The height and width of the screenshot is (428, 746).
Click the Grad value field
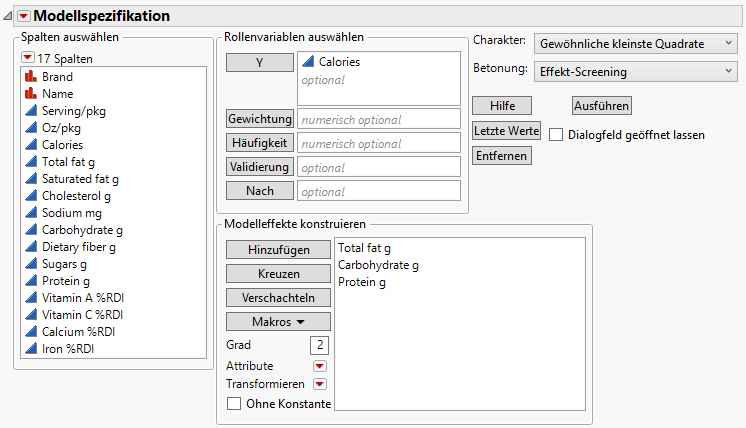pos(320,345)
